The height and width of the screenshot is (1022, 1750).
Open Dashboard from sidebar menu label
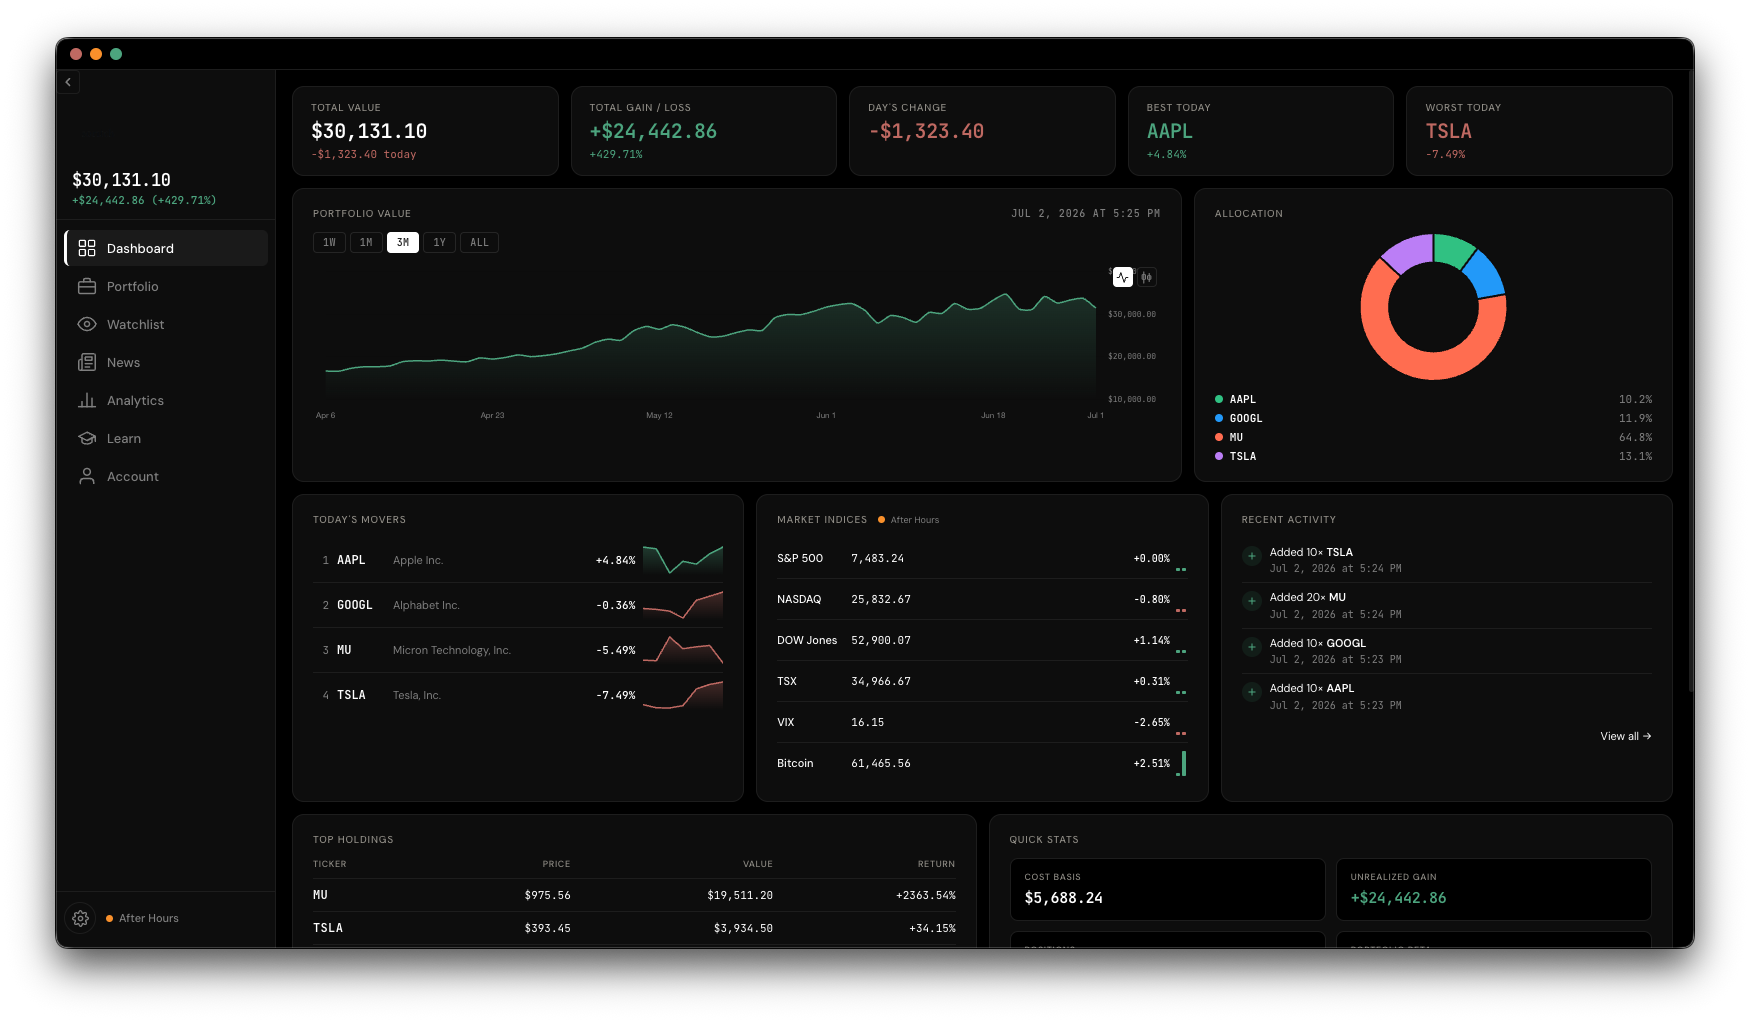[140, 248]
